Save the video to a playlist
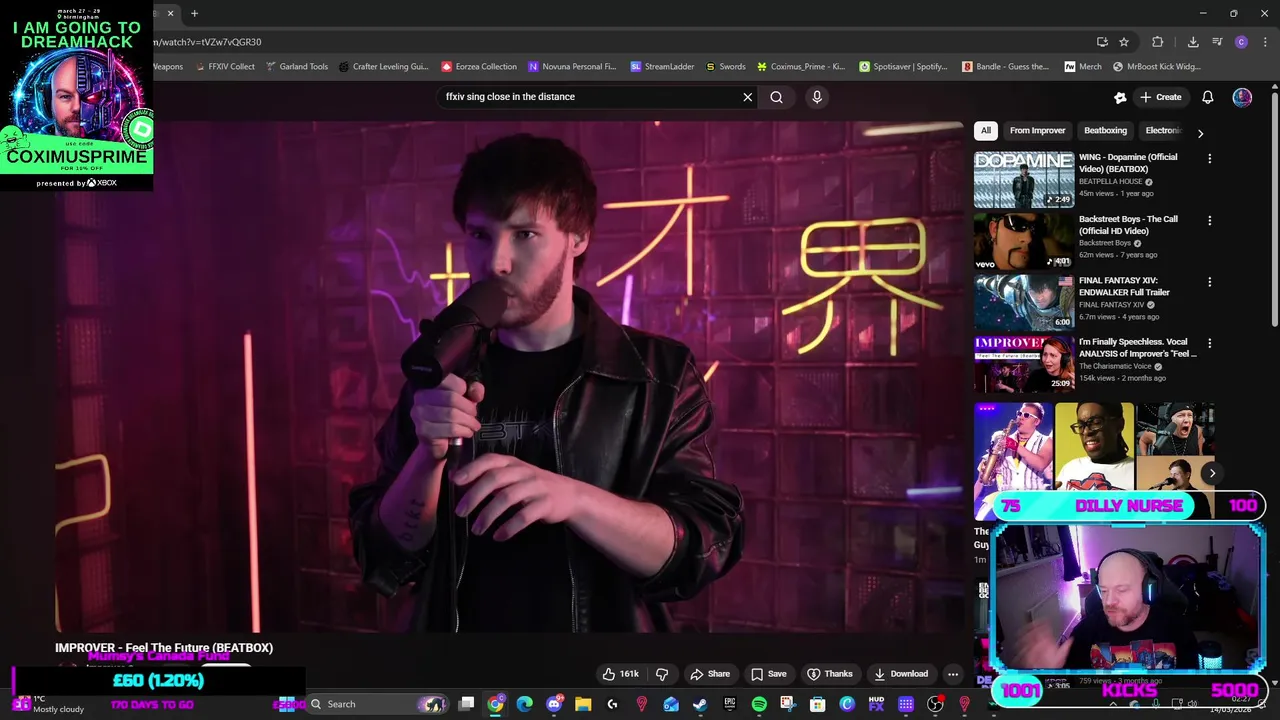 pos(768,674)
